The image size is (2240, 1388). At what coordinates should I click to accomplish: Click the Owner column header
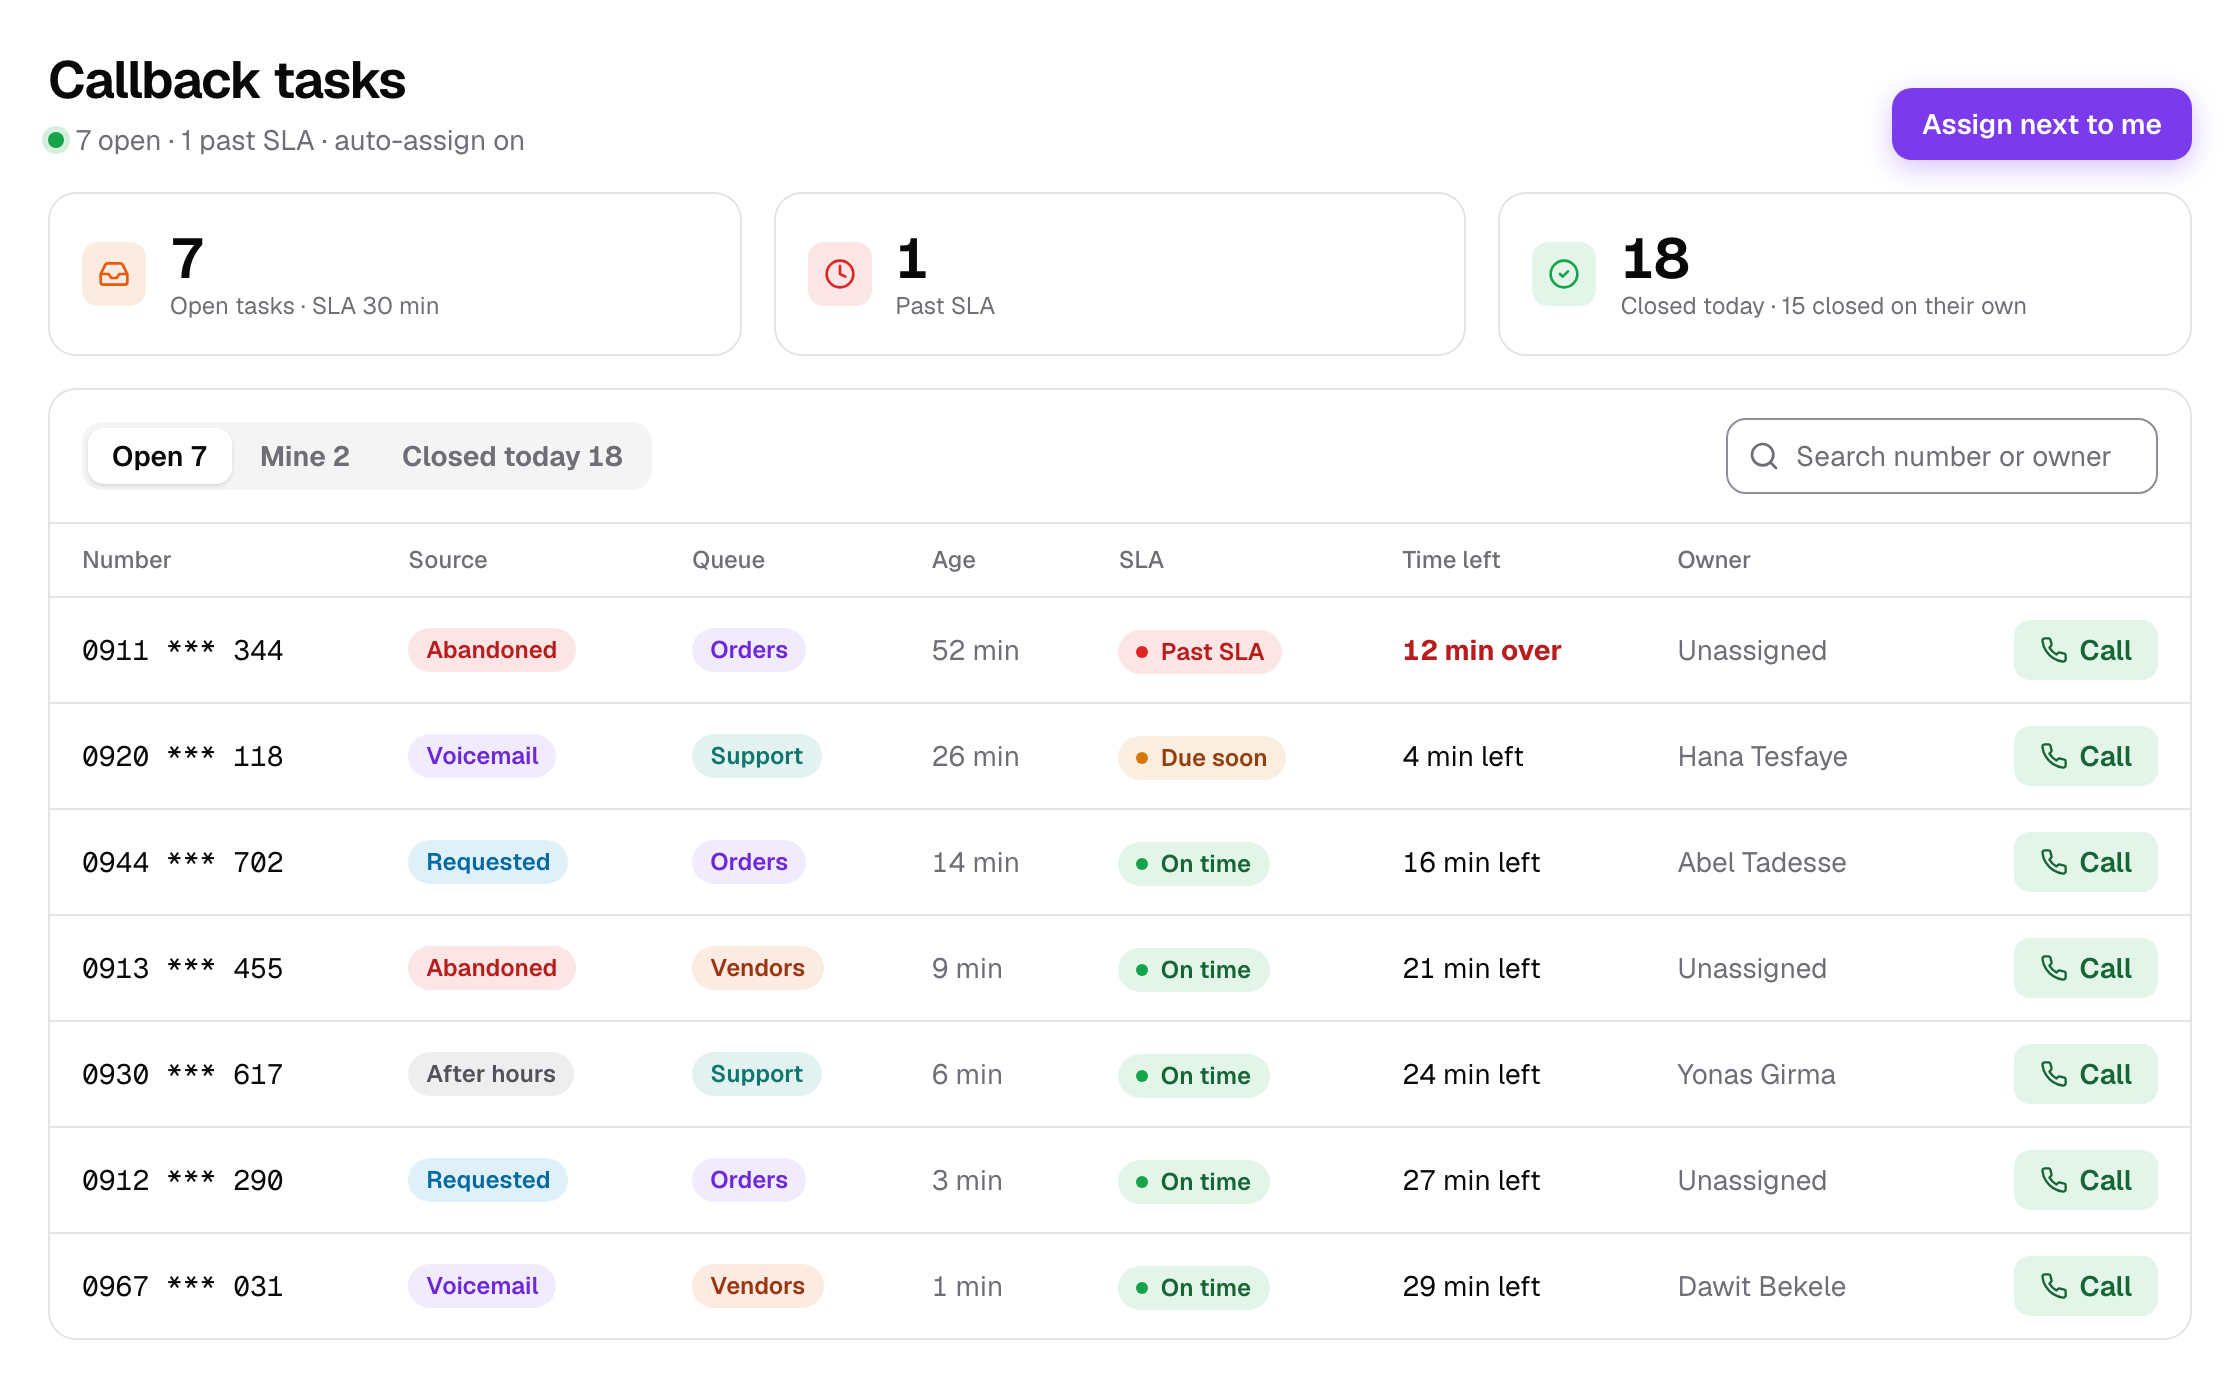[x=1714, y=560]
